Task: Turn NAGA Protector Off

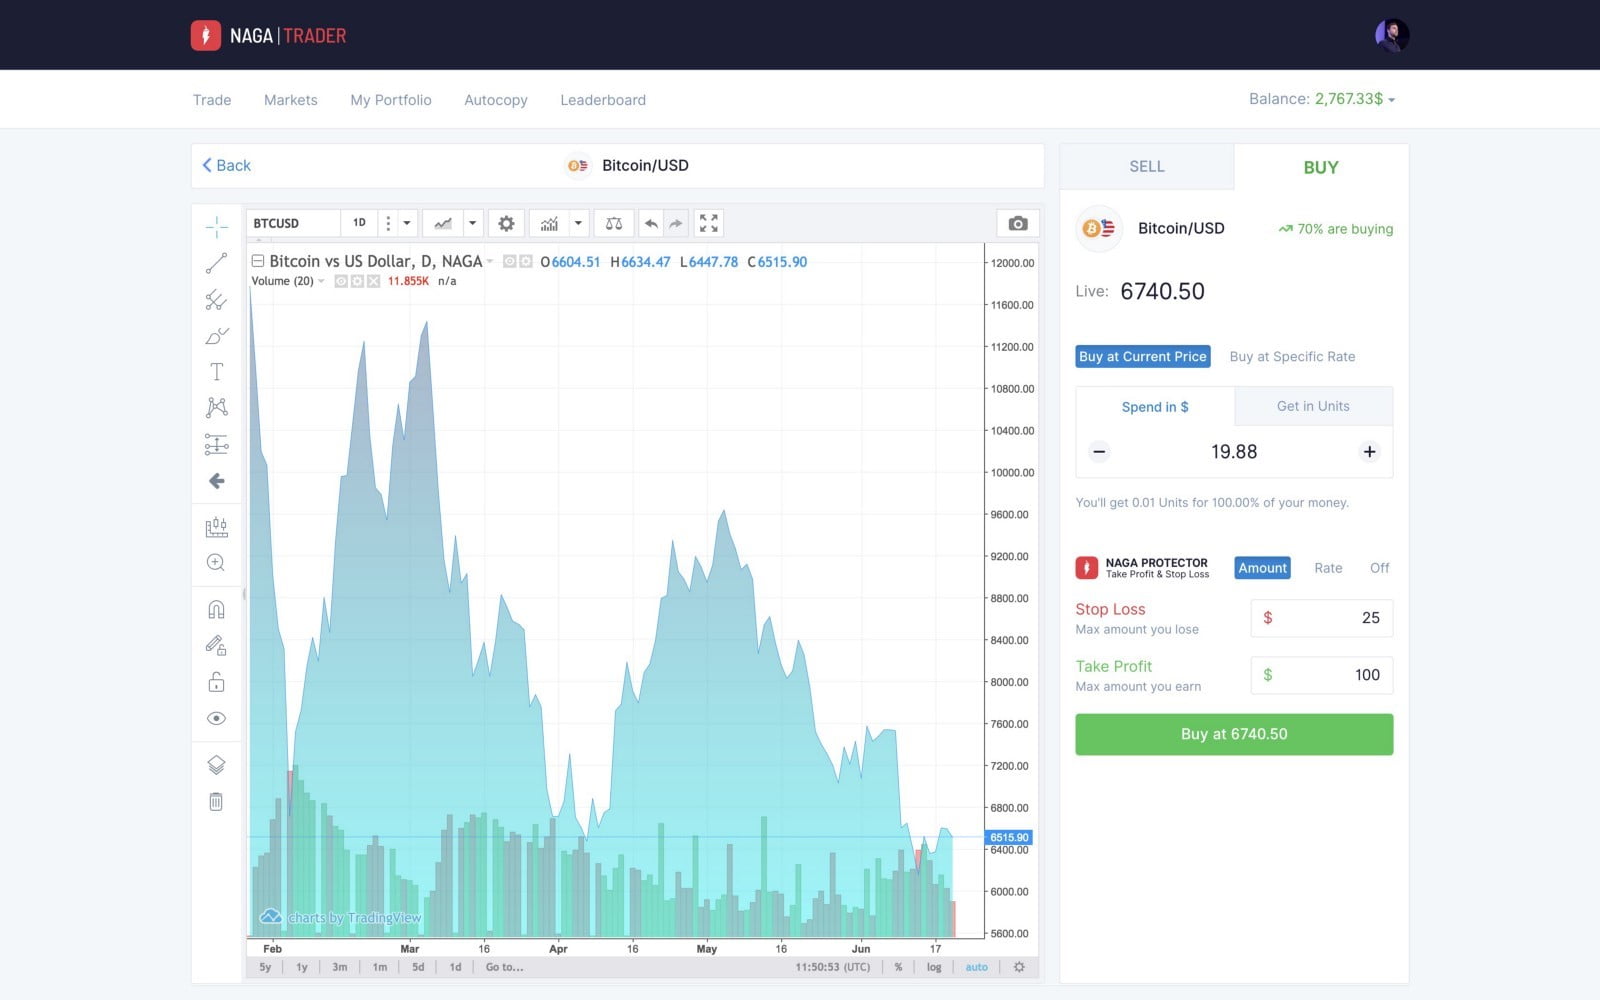Action: tap(1379, 568)
